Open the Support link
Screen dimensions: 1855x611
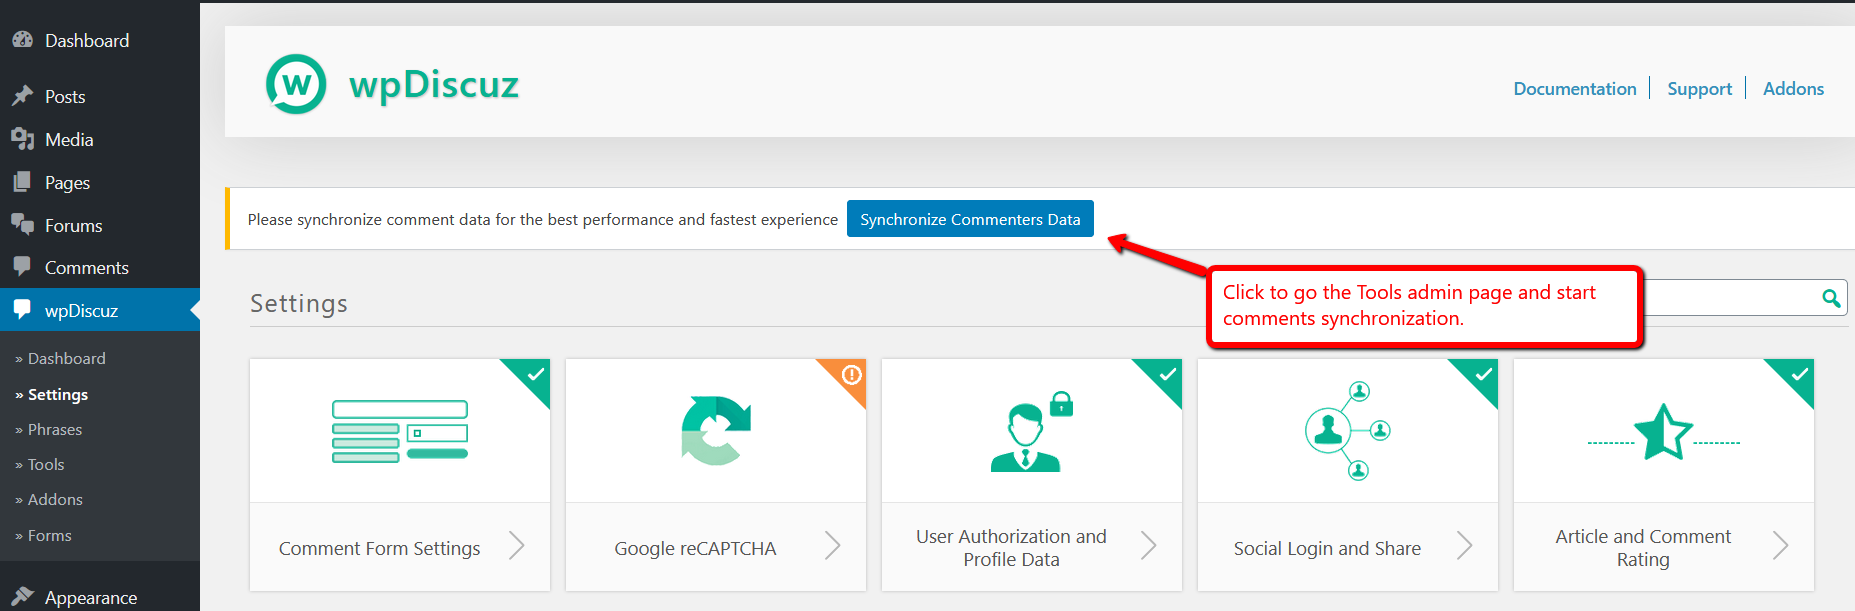(x=1699, y=89)
